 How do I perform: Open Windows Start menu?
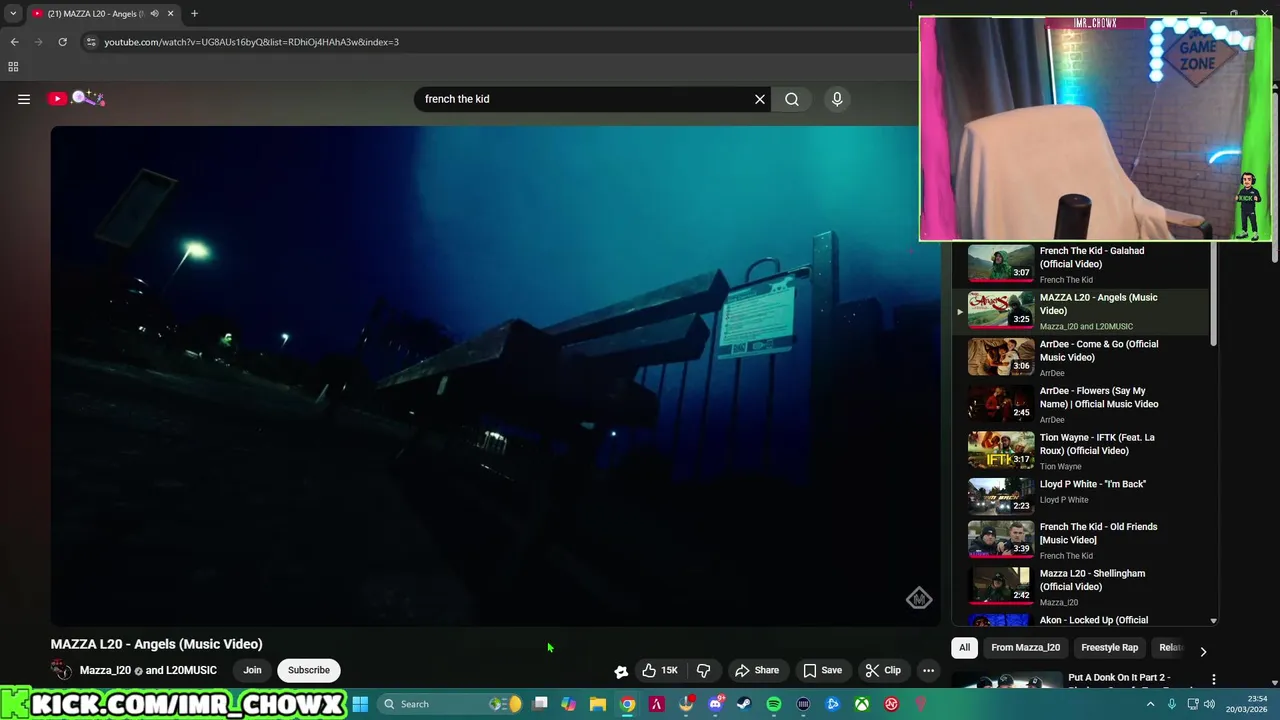[x=360, y=704]
